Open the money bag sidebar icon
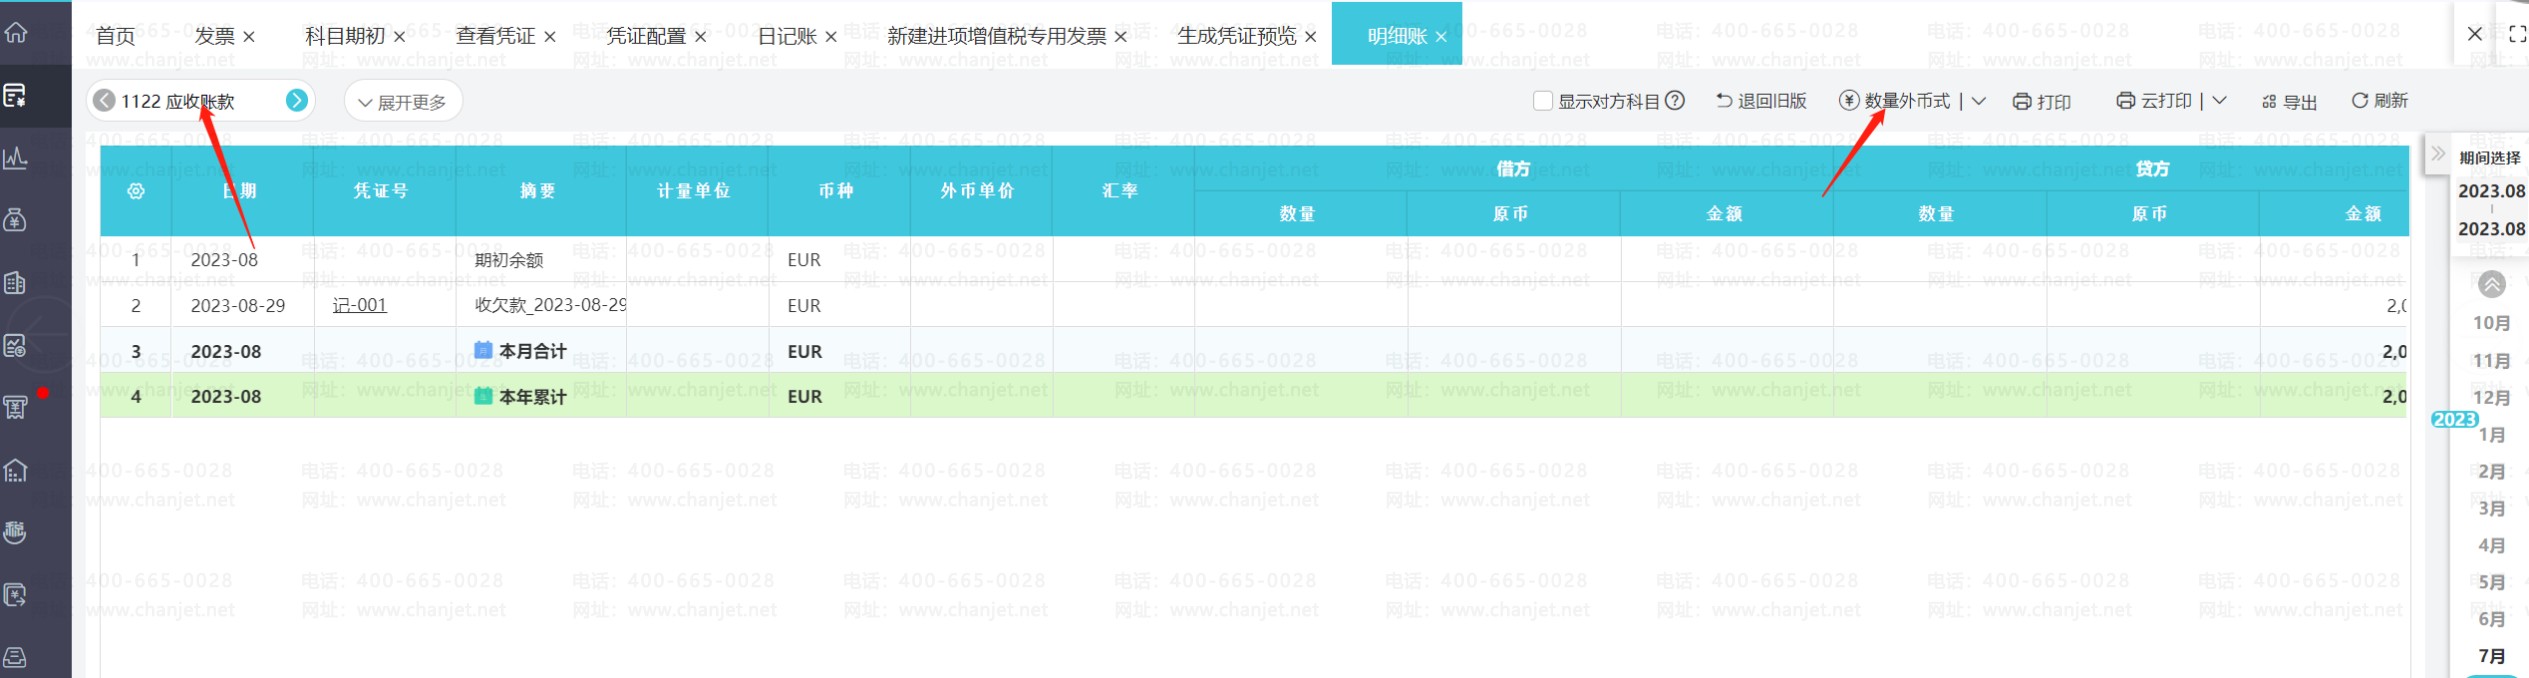 [15, 220]
